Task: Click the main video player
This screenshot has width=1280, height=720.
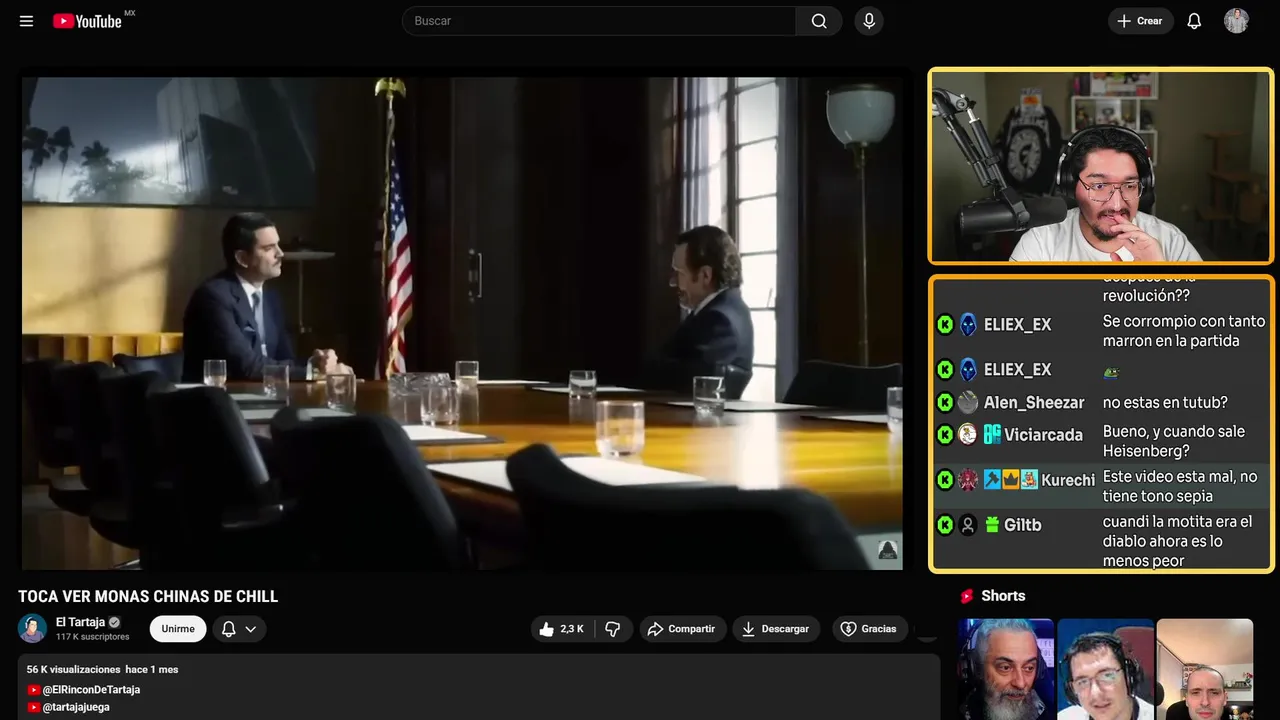Action: [462, 323]
